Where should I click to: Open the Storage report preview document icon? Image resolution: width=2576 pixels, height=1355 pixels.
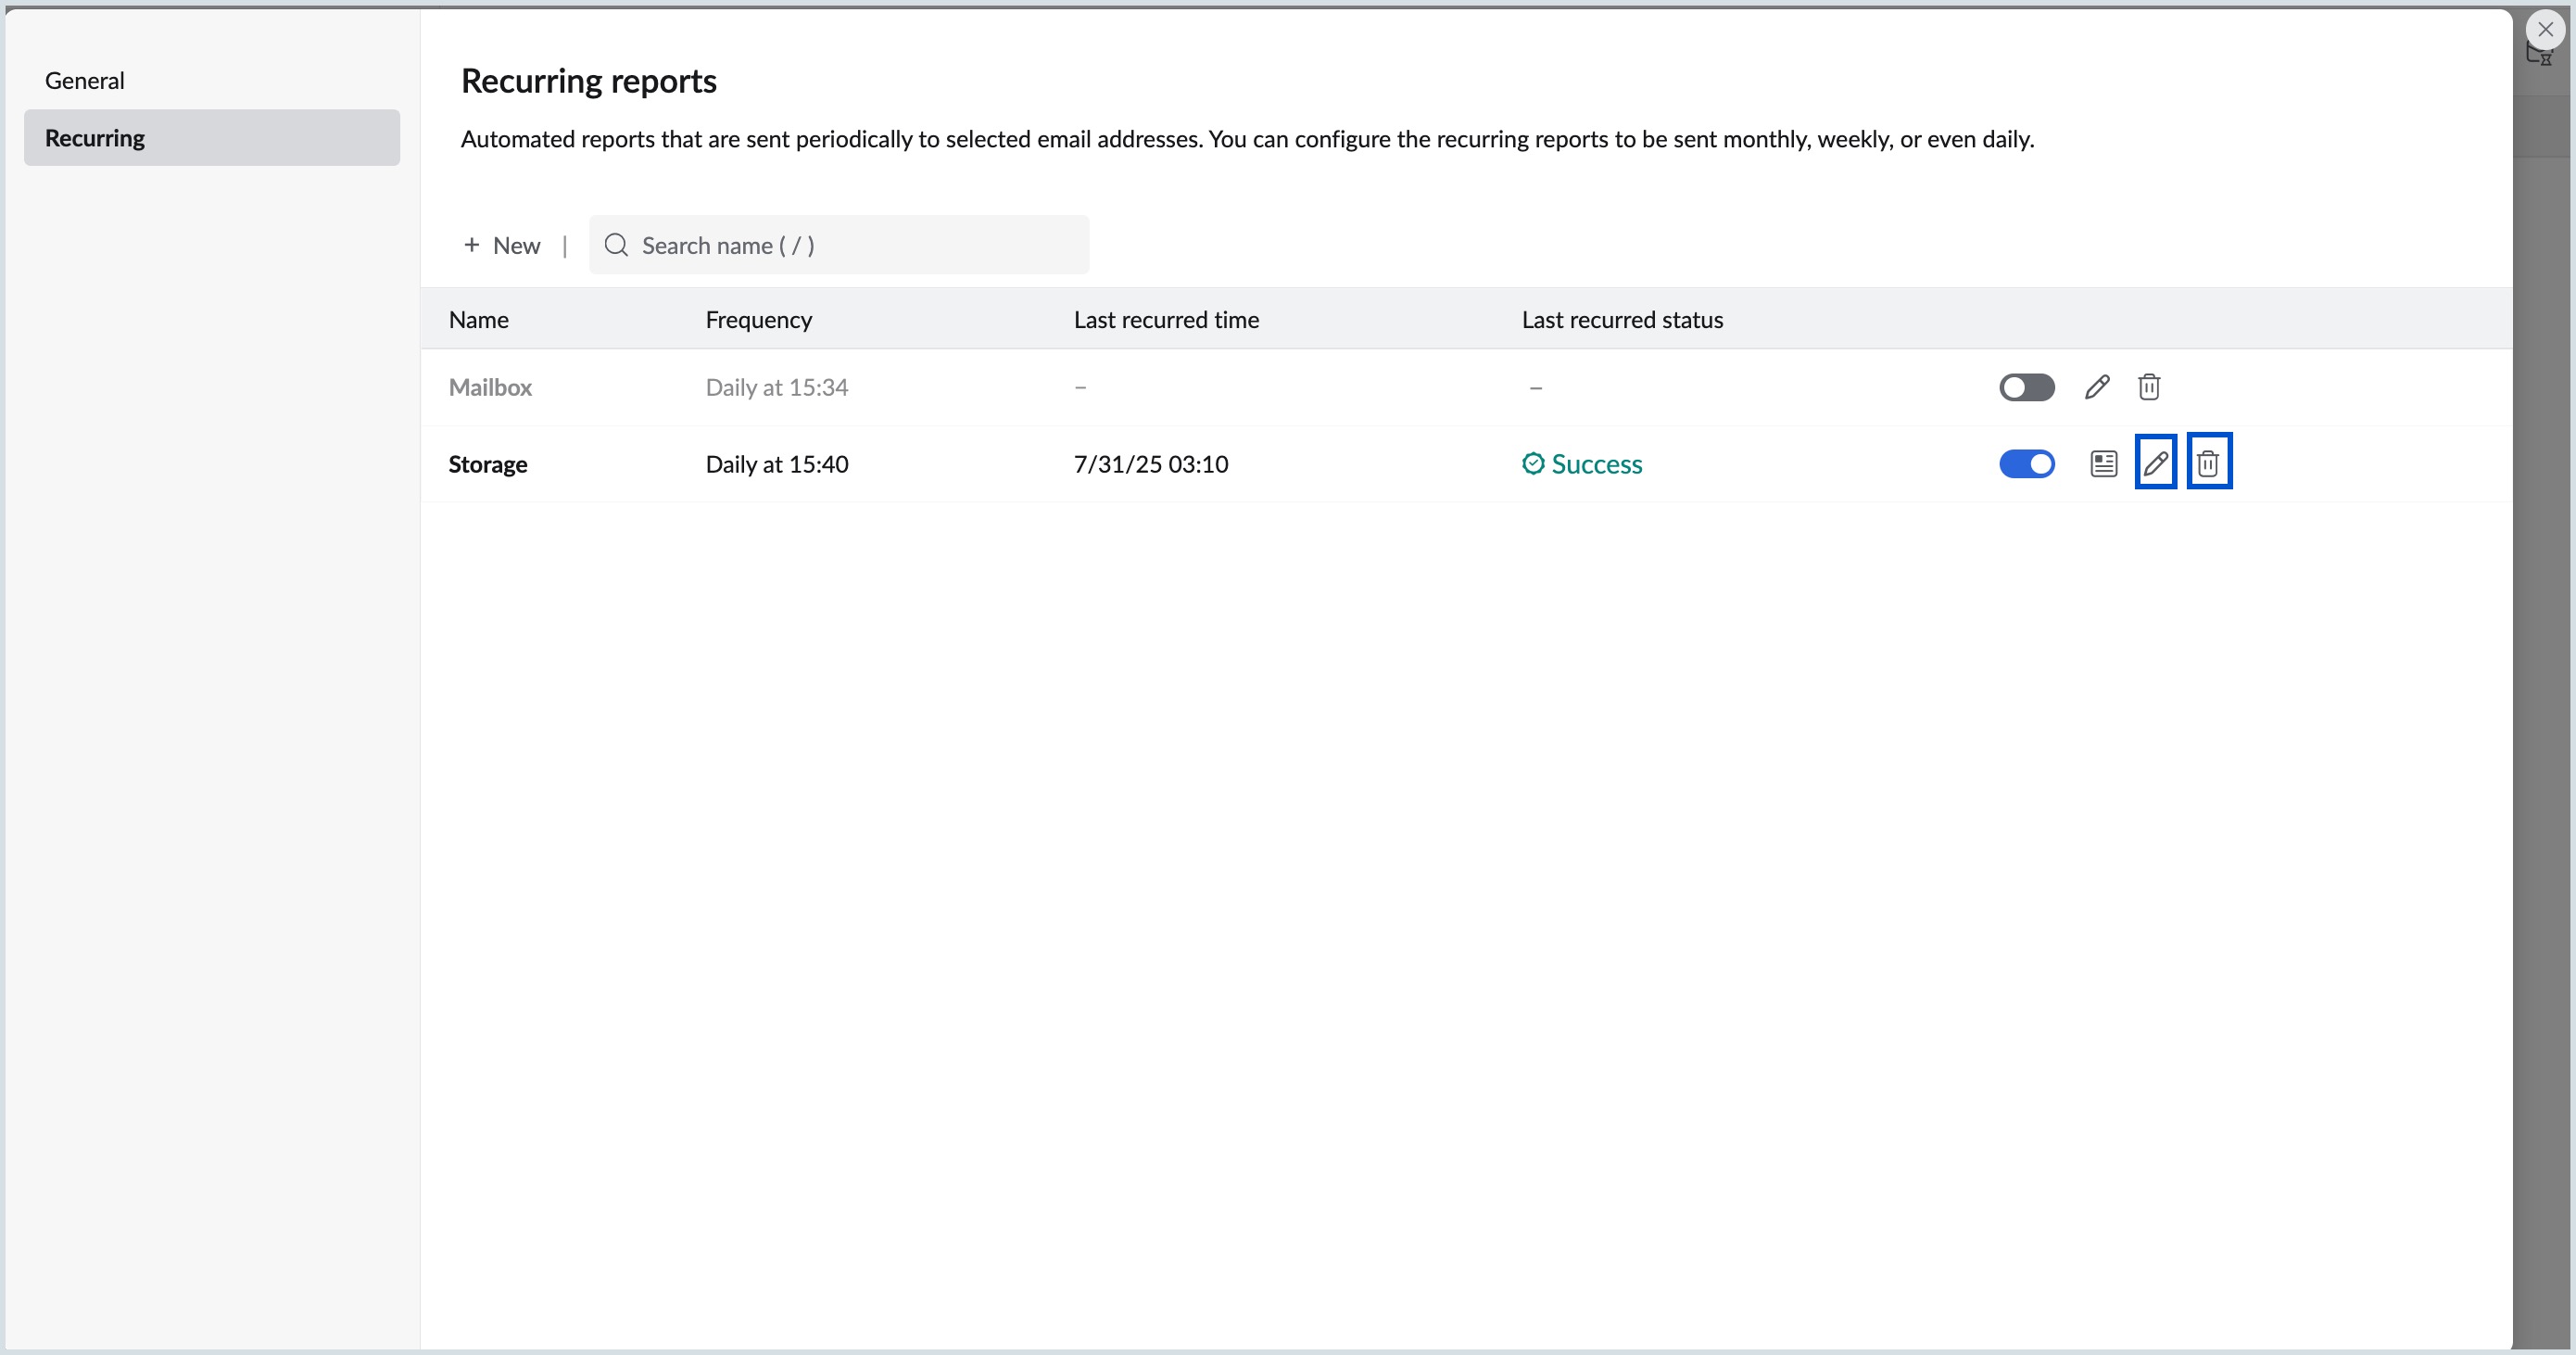[x=2103, y=463]
